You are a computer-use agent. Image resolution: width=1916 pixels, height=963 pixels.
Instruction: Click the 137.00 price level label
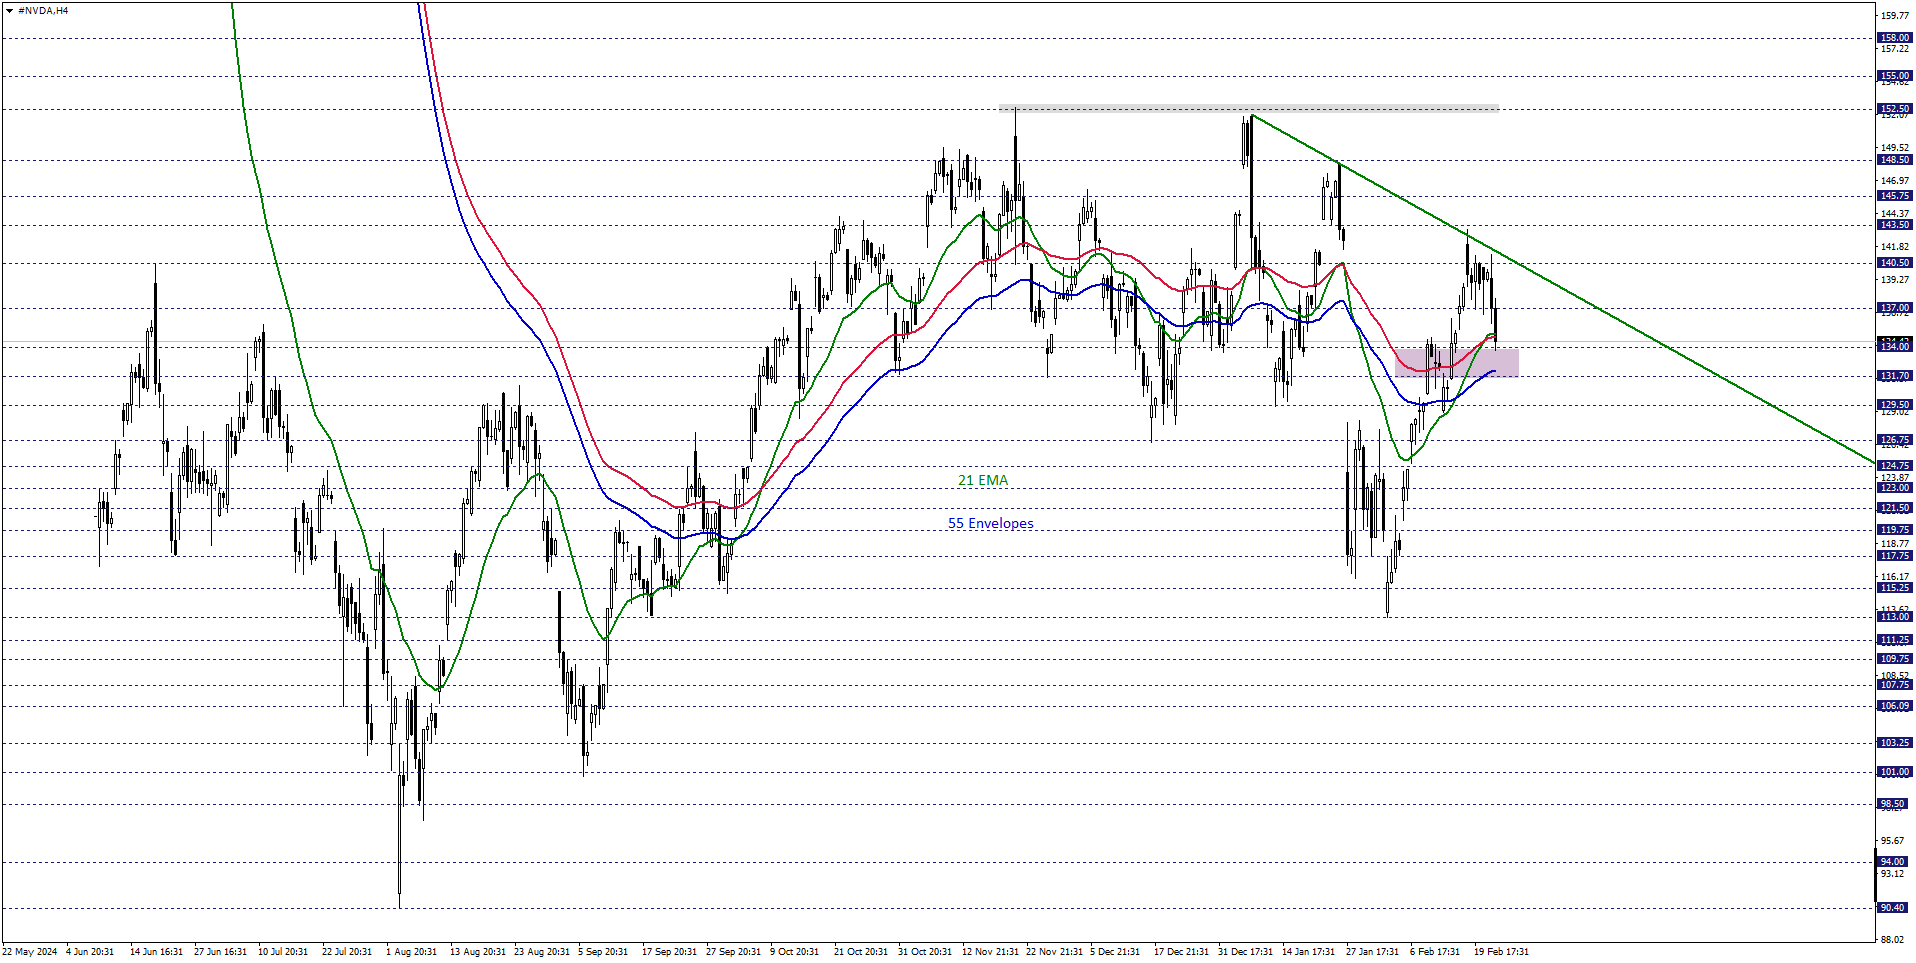[1894, 308]
